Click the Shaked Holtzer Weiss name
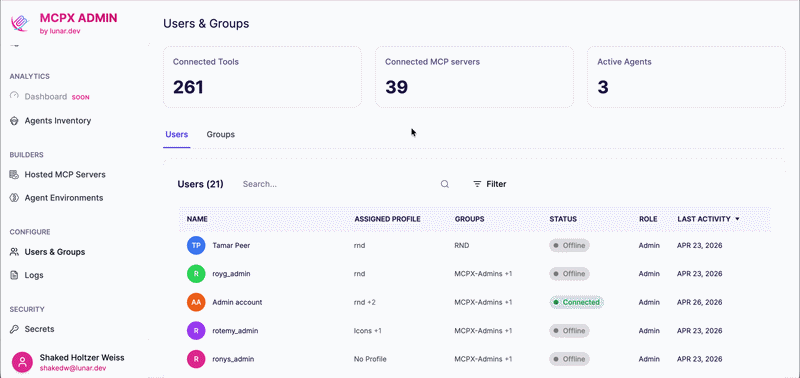This screenshot has height=378, width=800. tap(82, 358)
